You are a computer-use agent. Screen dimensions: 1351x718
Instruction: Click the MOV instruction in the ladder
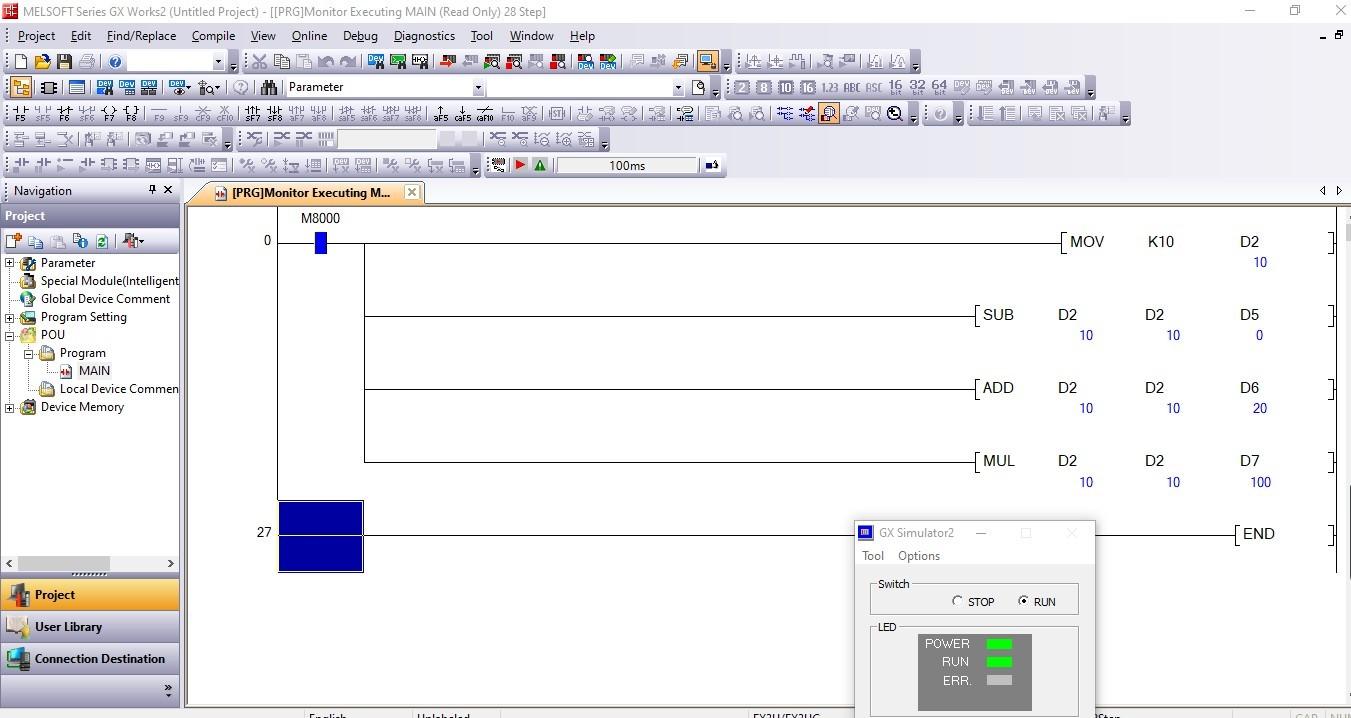[1087, 242]
